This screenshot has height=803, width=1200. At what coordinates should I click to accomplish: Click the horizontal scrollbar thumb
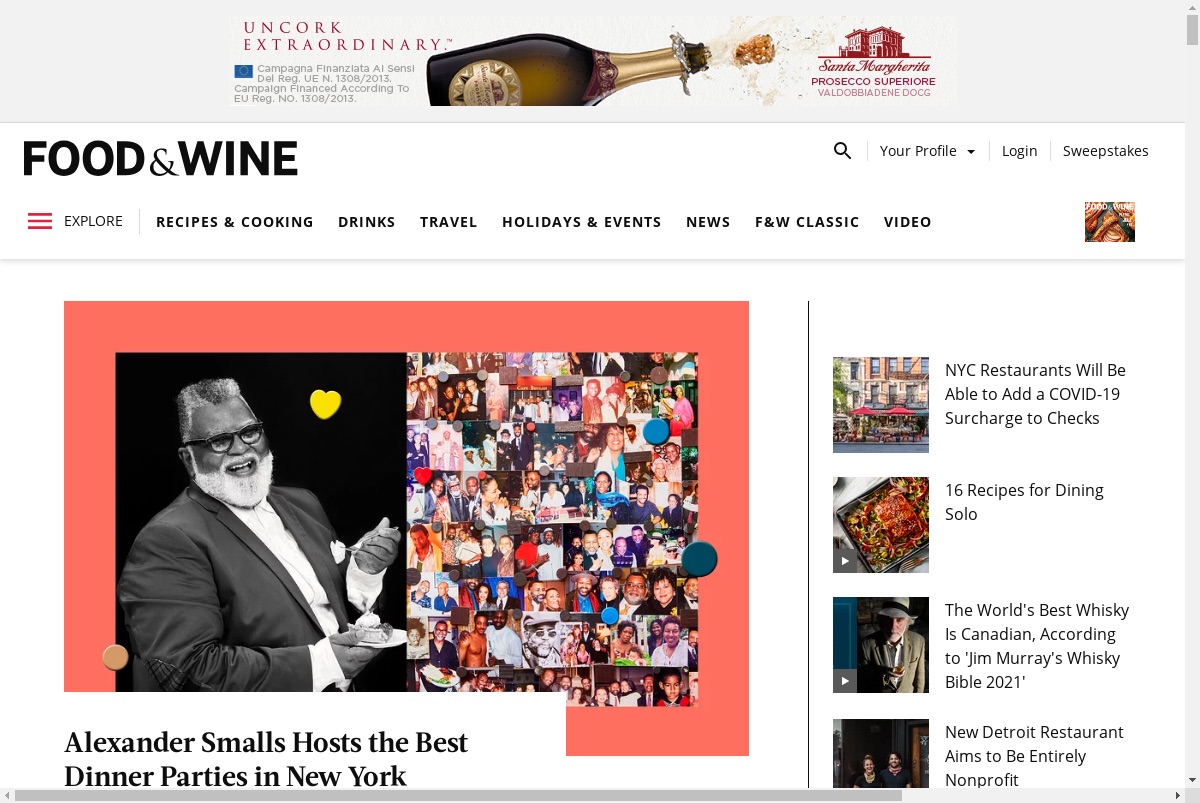(458, 795)
